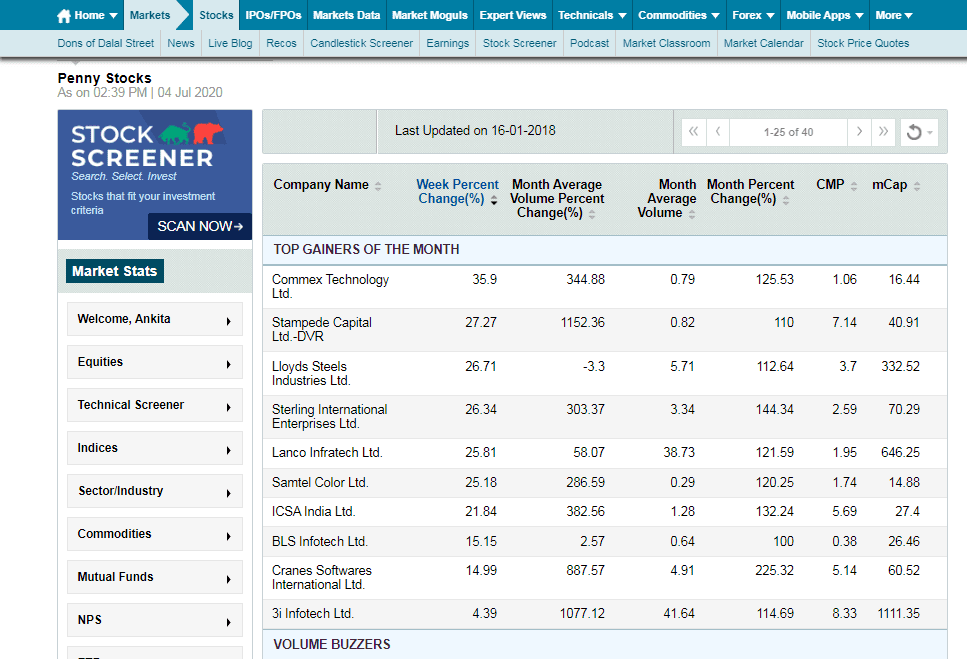Screen dimensions: 967x659
Task: Expand Welcome, Ankita sidebar item
Action: coord(155,319)
